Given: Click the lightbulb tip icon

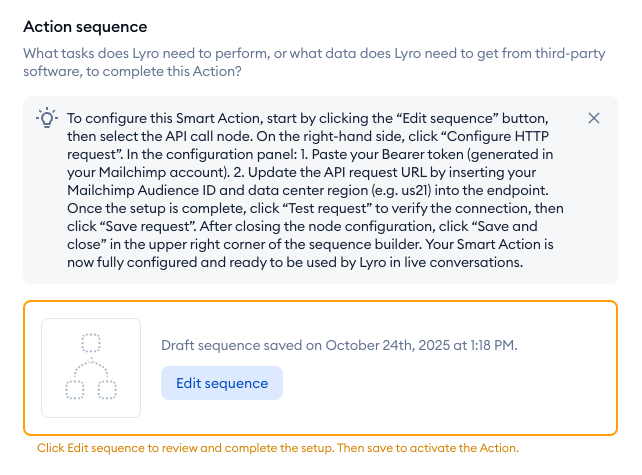Looking at the screenshot, I should coord(47,118).
